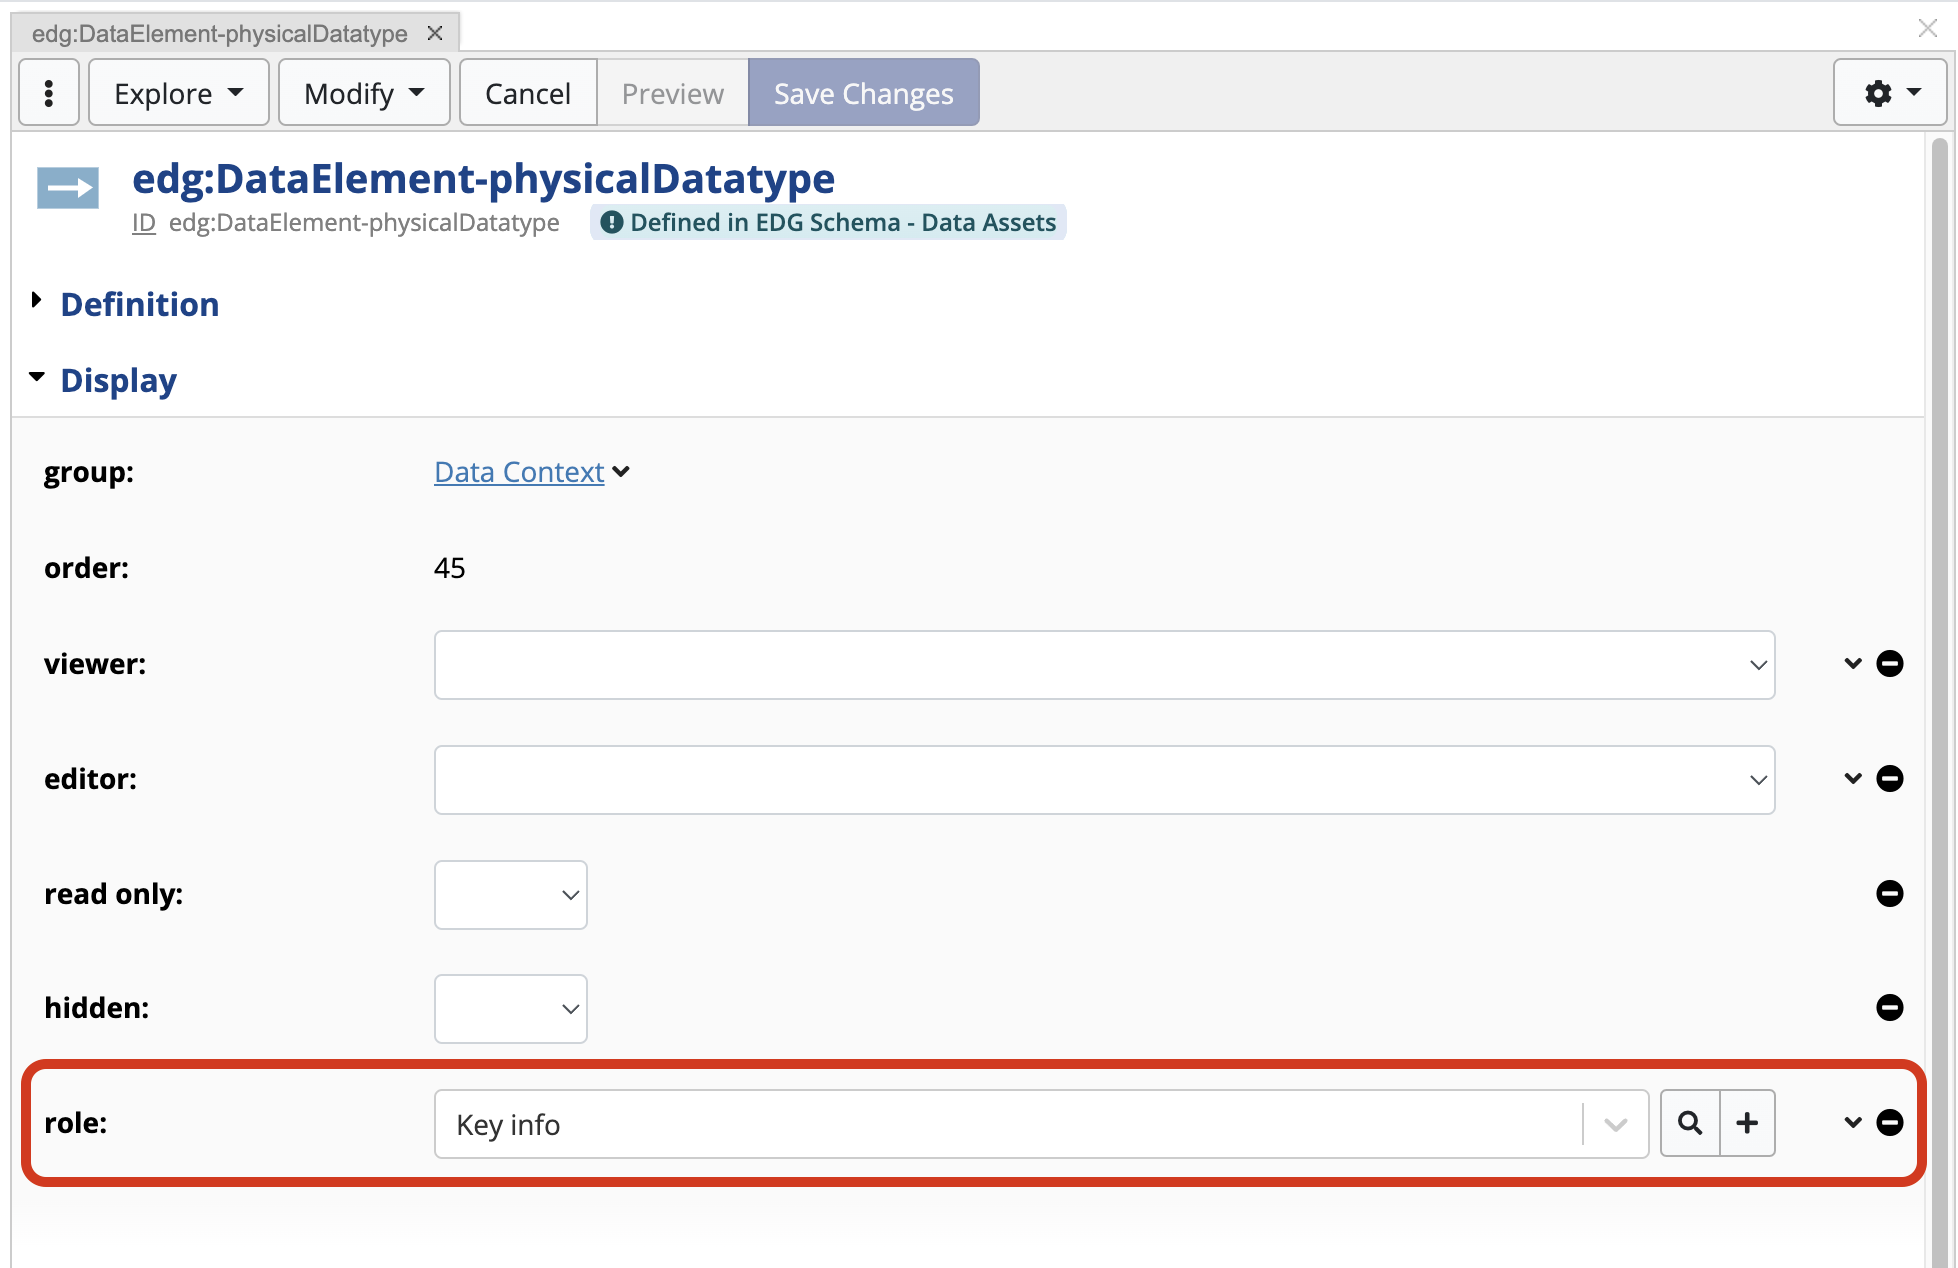Click the Cancel button
This screenshot has height=1268, width=1958.
[527, 92]
